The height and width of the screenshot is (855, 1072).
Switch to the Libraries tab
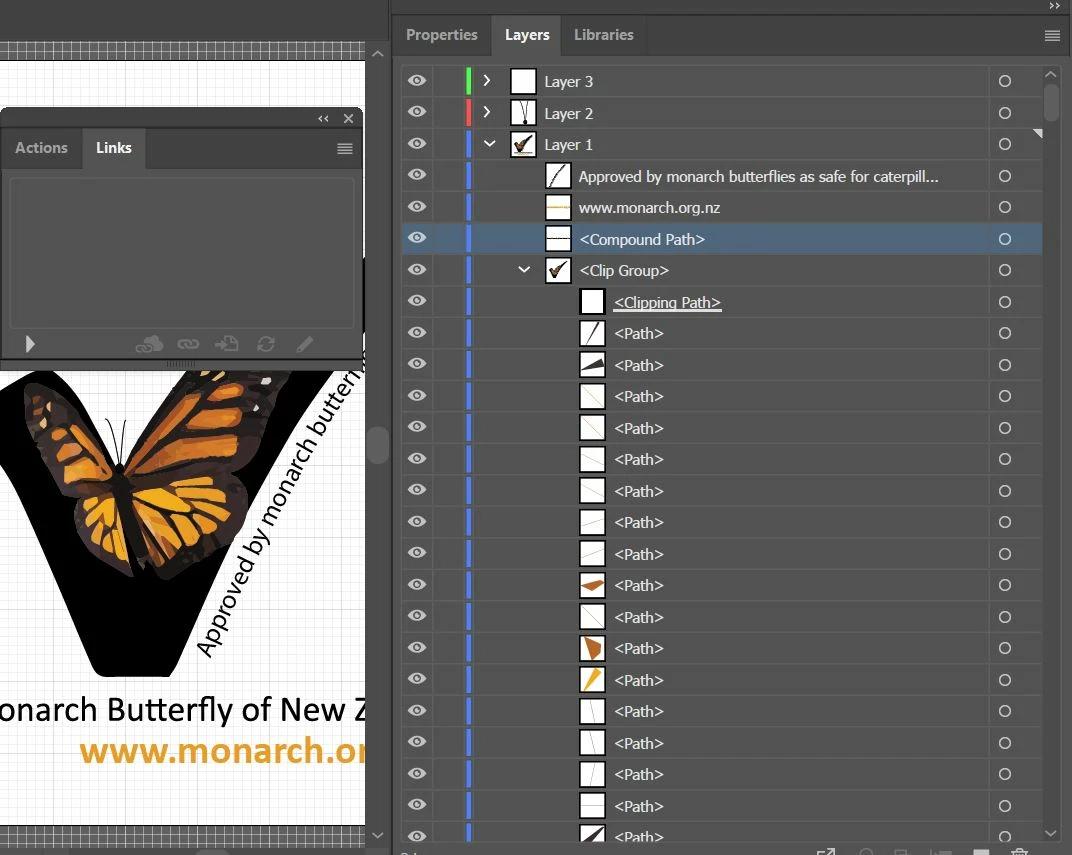tap(604, 35)
